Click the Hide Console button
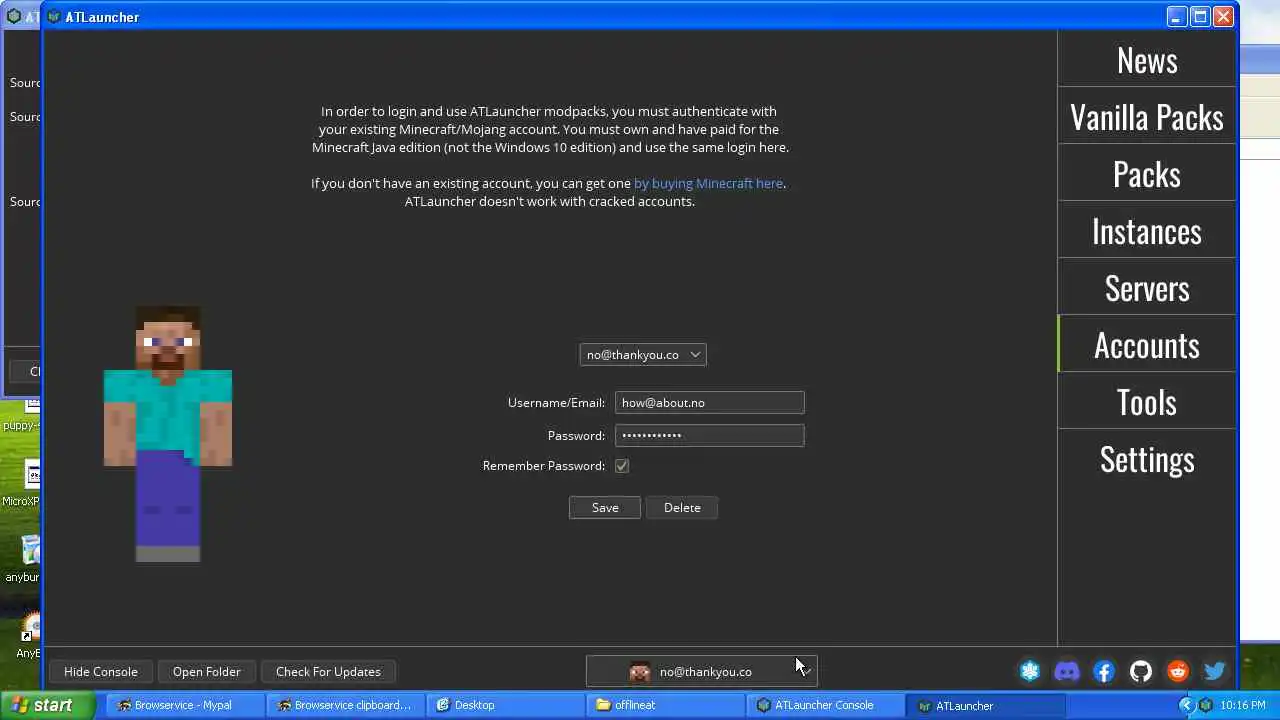The height and width of the screenshot is (720, 1280). coord(101,672)
